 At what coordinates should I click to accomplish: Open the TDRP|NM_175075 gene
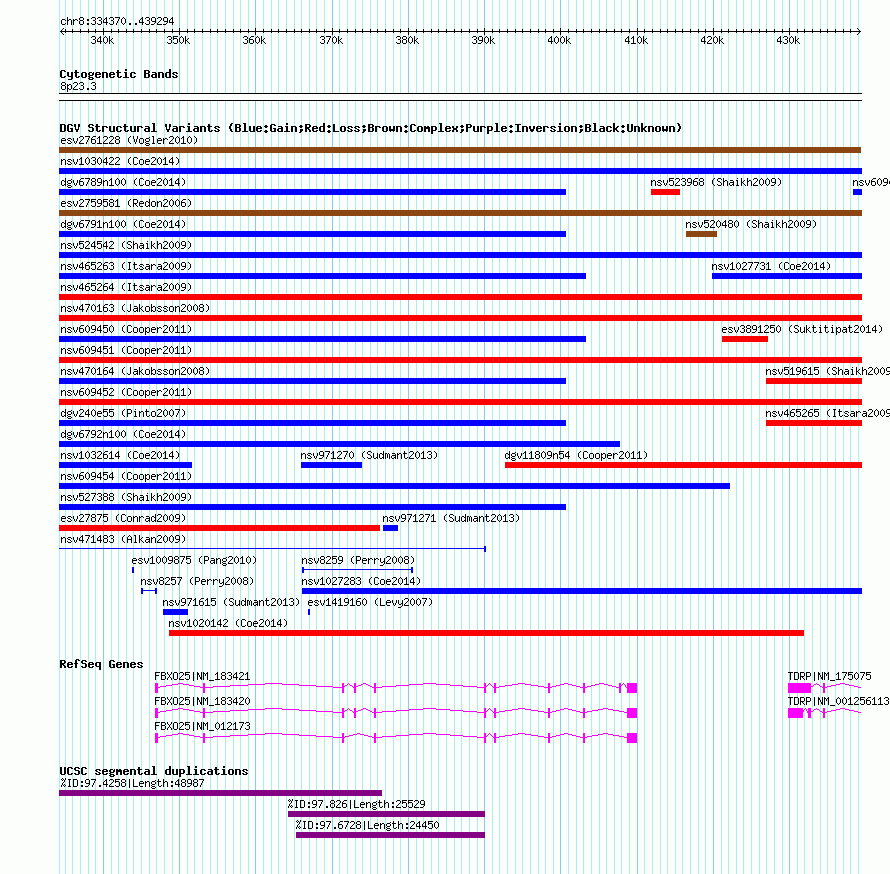(x=824, y=687)
